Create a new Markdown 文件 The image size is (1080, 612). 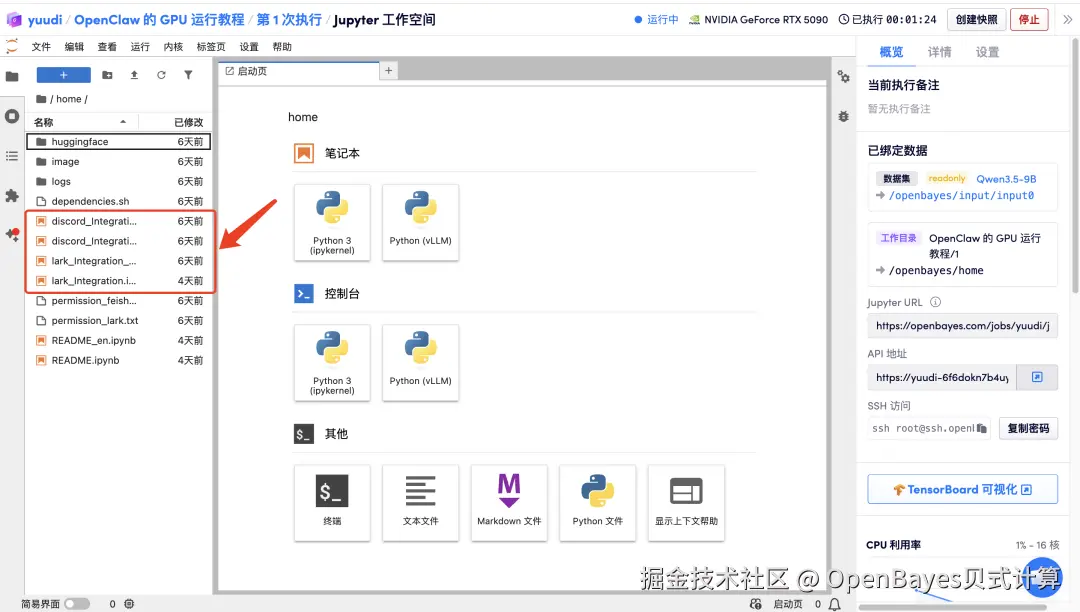509,503
